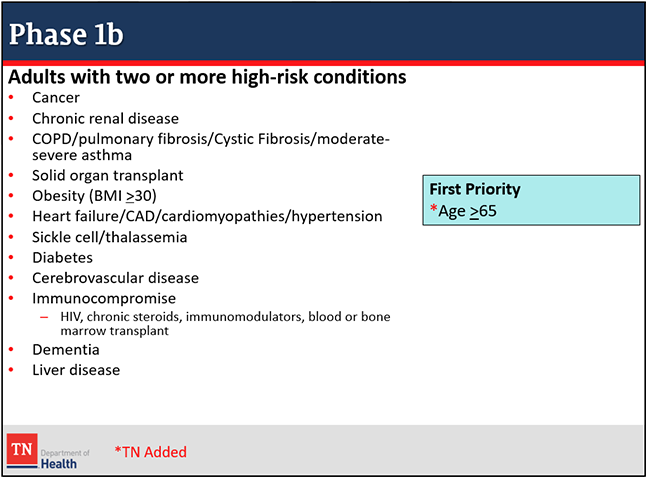
Task: Click the First Priority callout box
Action: click(x=531, y=200)
